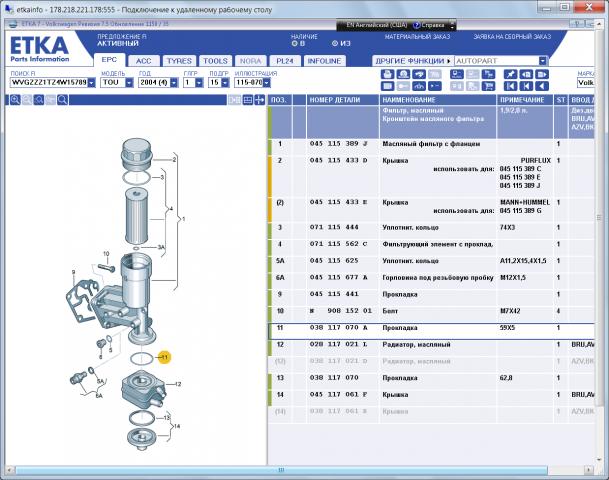609x480 pixels.
Task: Open the TYRES tab
Action: click(179, 61)
